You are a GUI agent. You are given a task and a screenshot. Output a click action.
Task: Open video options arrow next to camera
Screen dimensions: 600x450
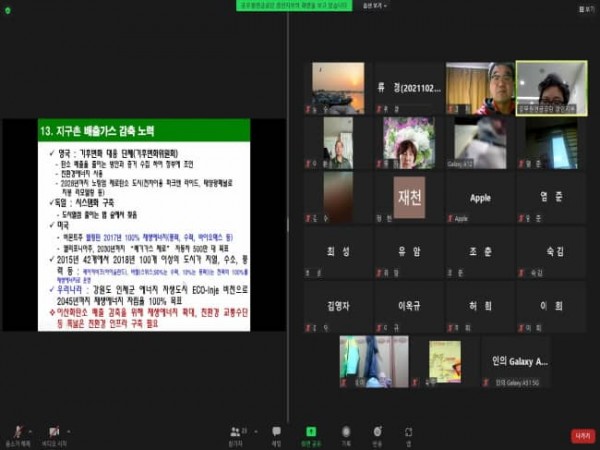(69, 432)
